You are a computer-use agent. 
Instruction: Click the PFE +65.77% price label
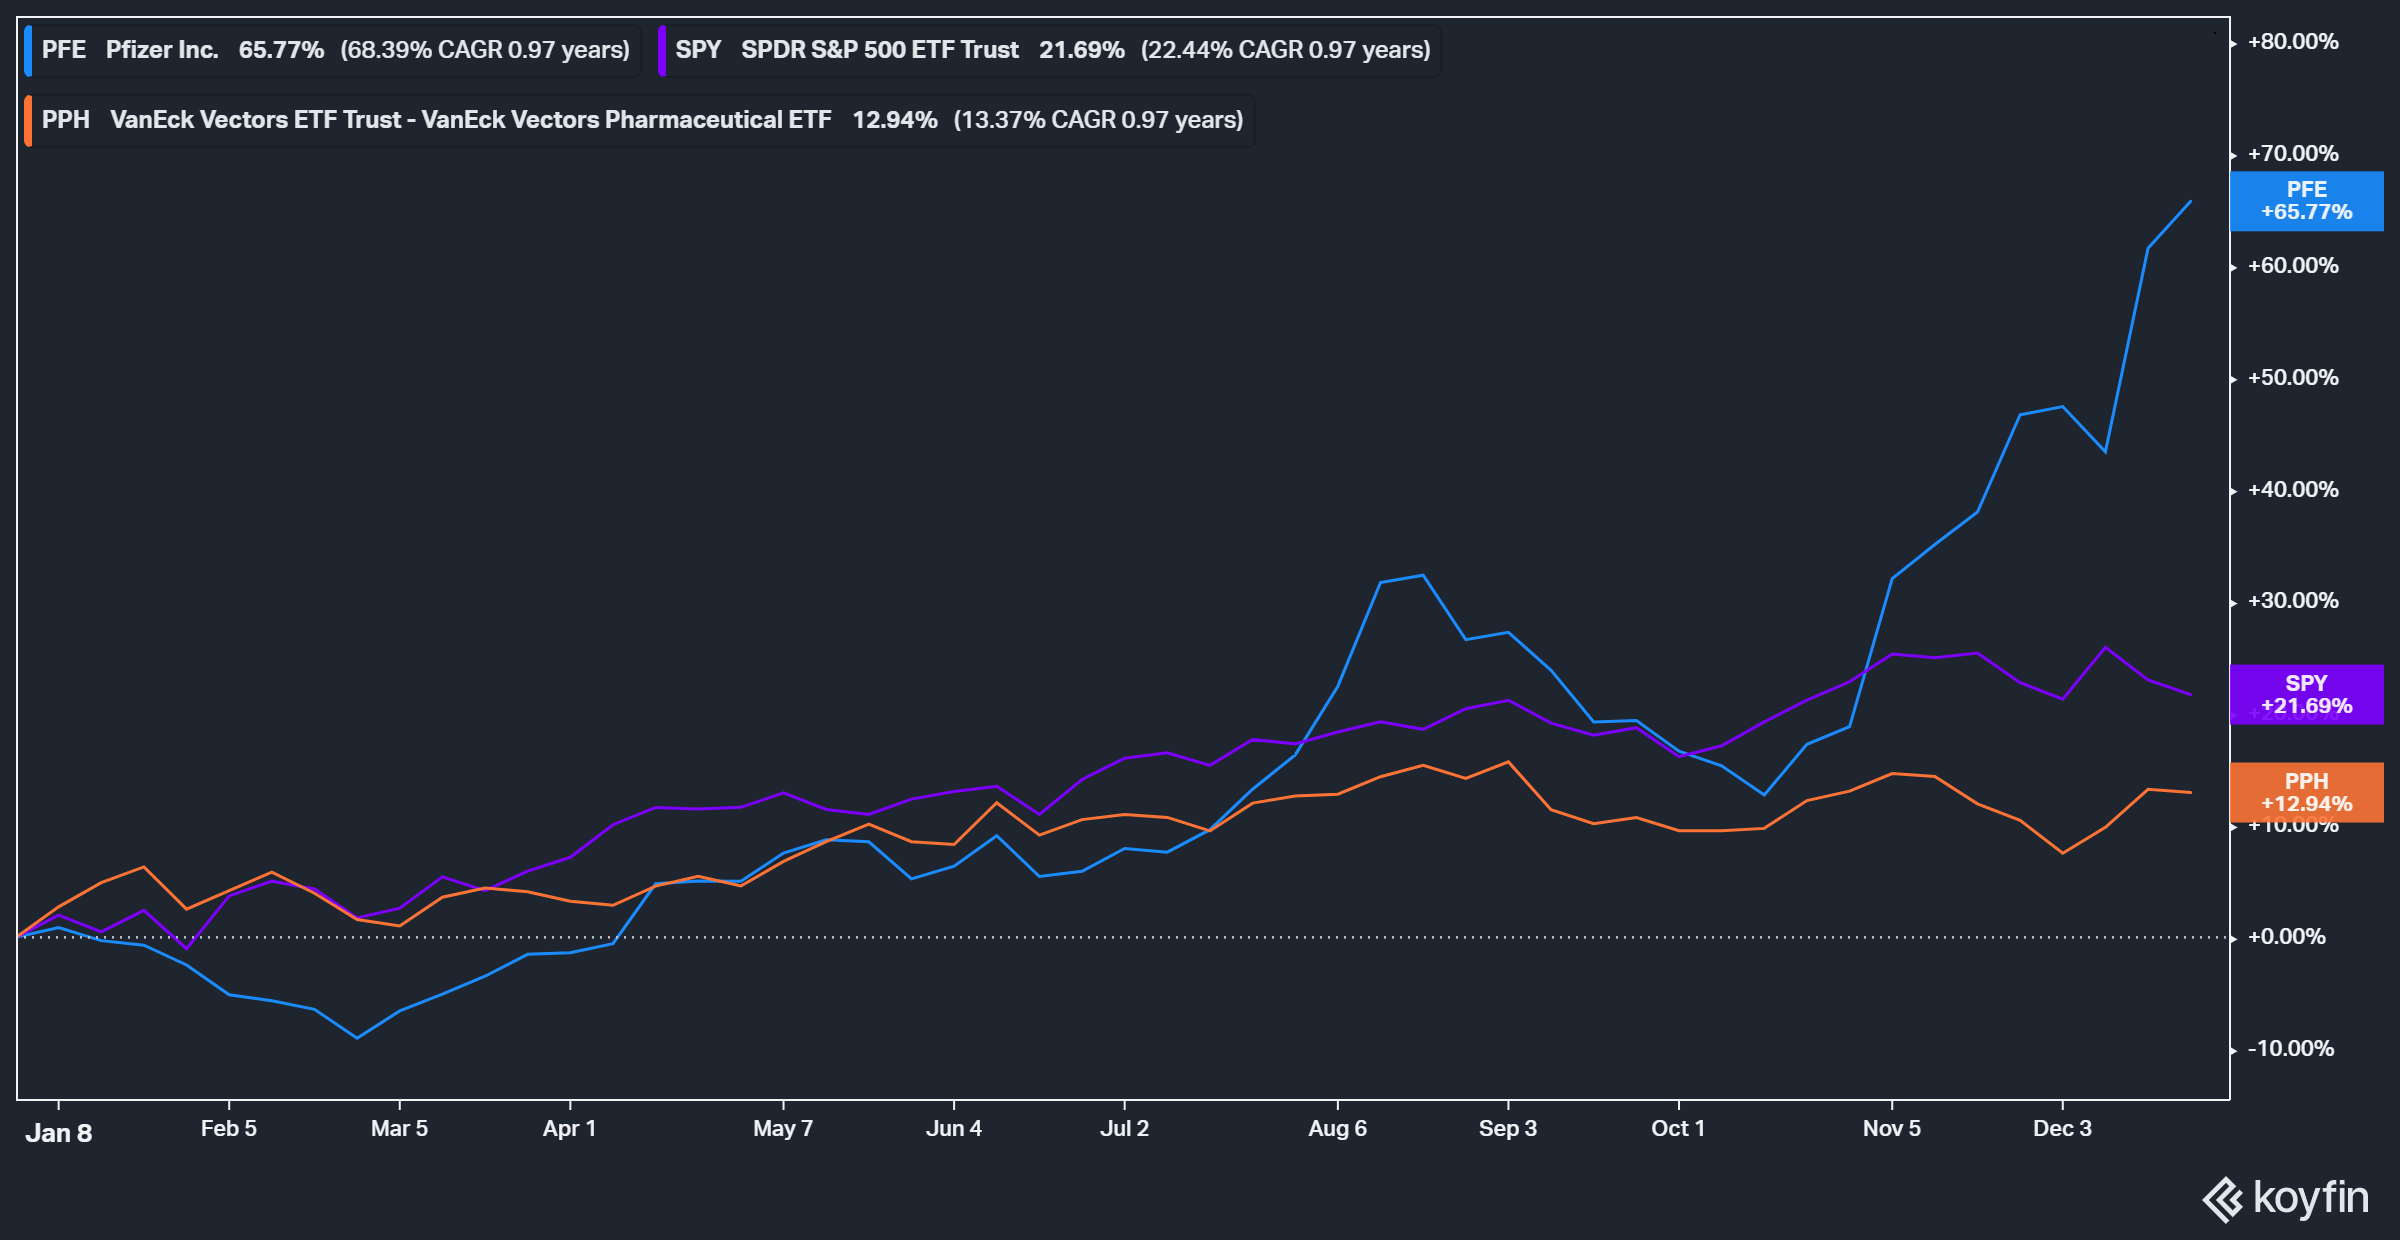(2306, 201)
